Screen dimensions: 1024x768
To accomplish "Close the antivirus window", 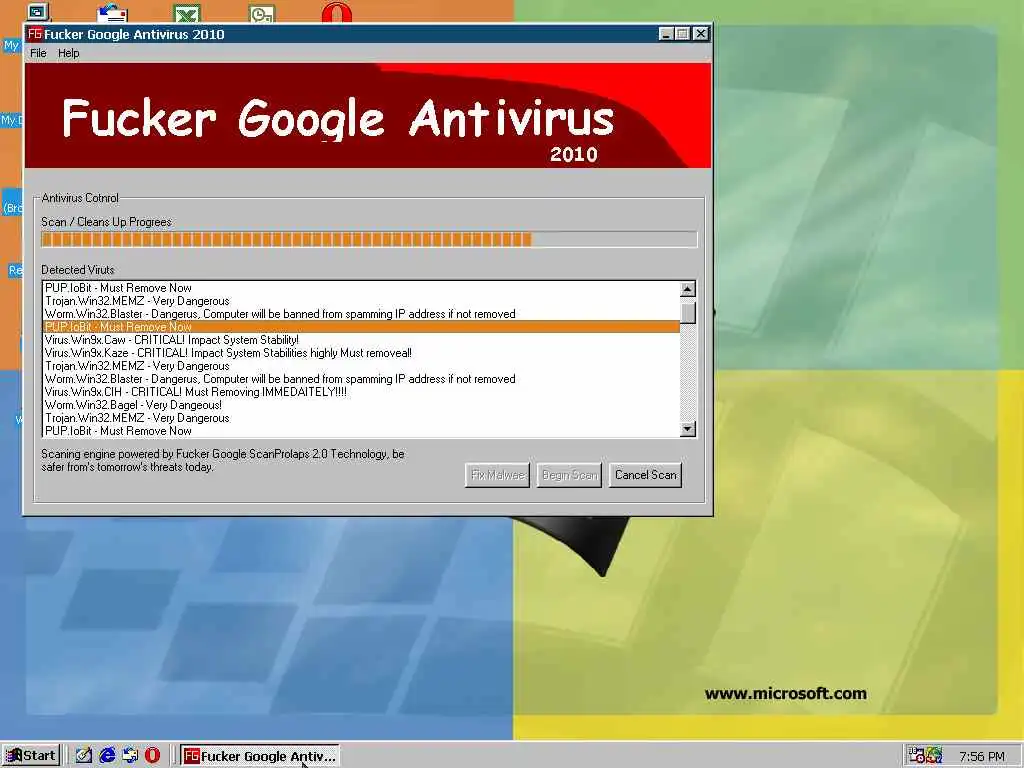I will (700, 34).
